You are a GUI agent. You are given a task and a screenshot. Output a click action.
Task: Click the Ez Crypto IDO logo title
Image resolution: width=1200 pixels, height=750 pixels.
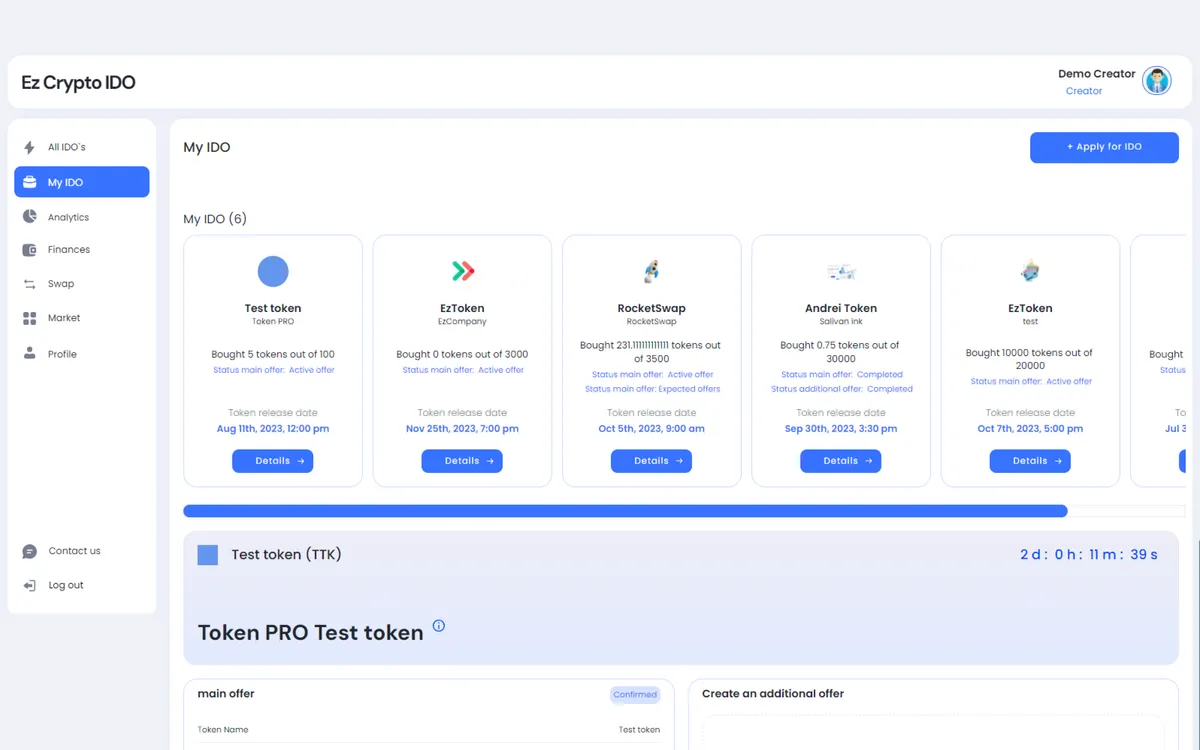(x=78, y=83)
